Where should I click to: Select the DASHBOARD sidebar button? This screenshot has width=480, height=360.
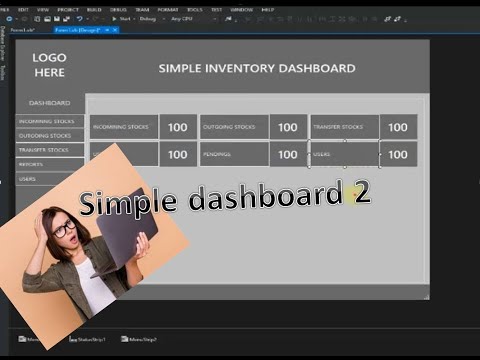(50, 103)
